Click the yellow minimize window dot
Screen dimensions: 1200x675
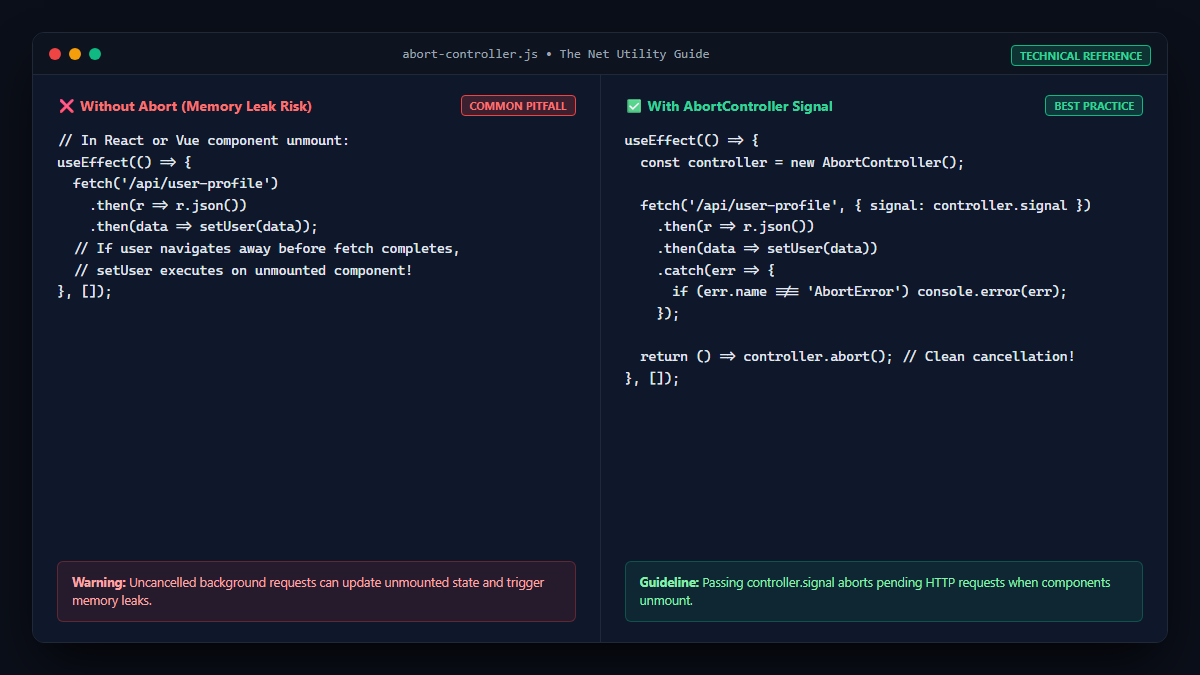75,54
